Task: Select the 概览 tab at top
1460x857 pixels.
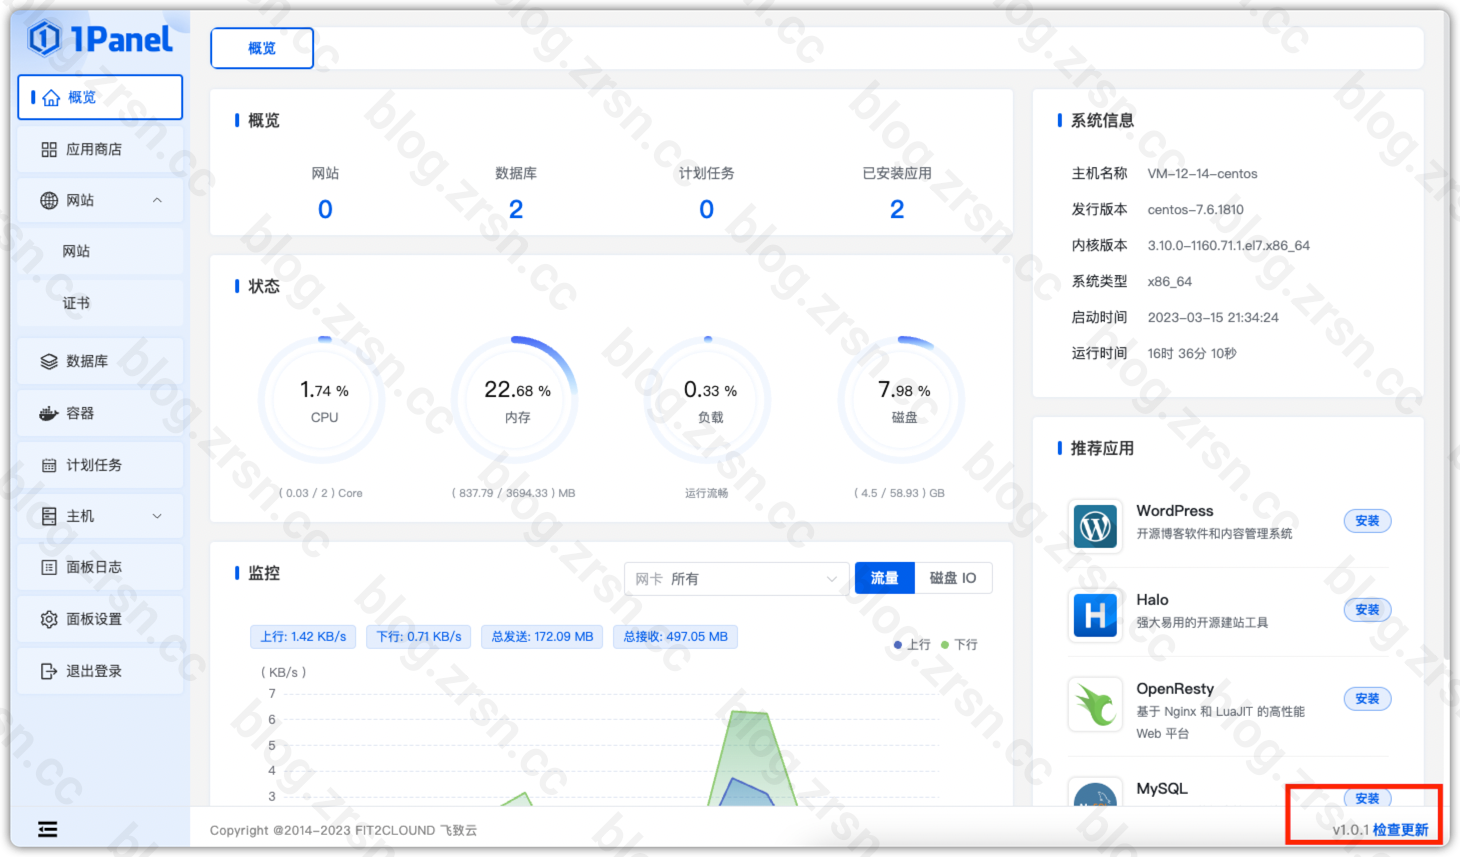Action: 262,48
